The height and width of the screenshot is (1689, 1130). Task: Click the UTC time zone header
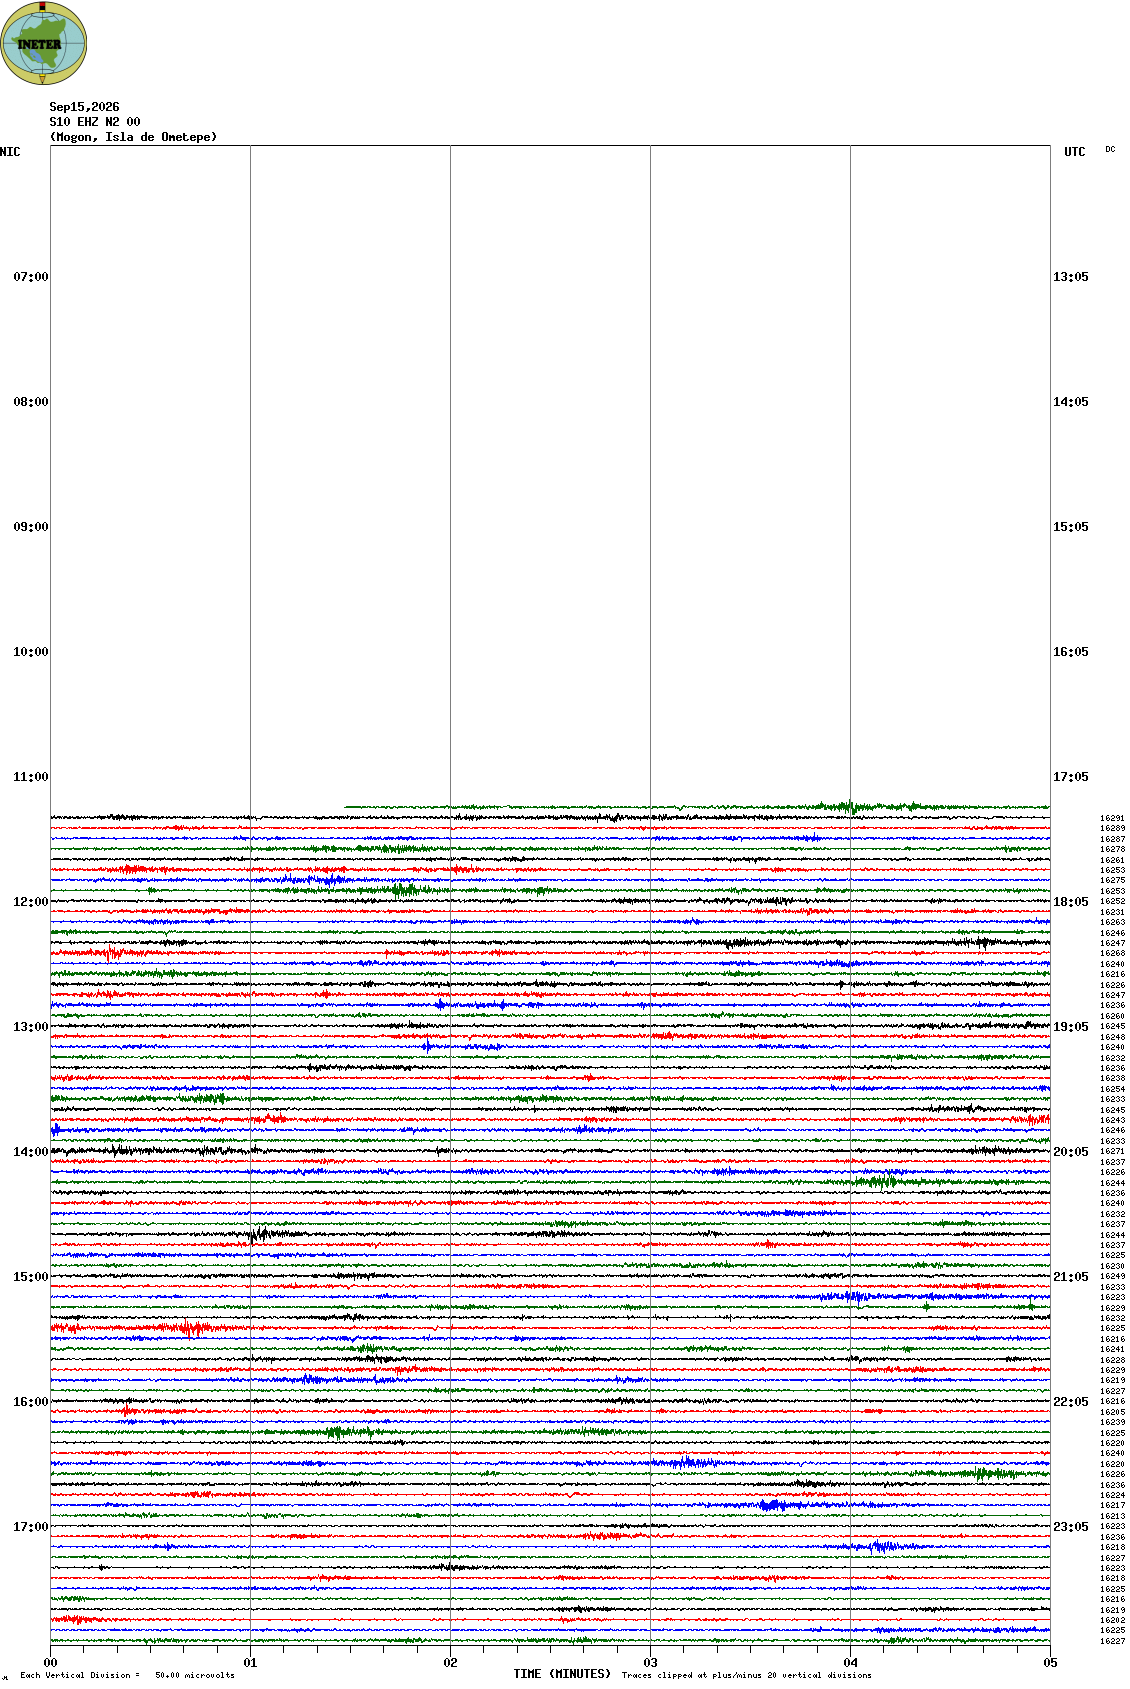pyautogui.click(x=1075, y=152)
